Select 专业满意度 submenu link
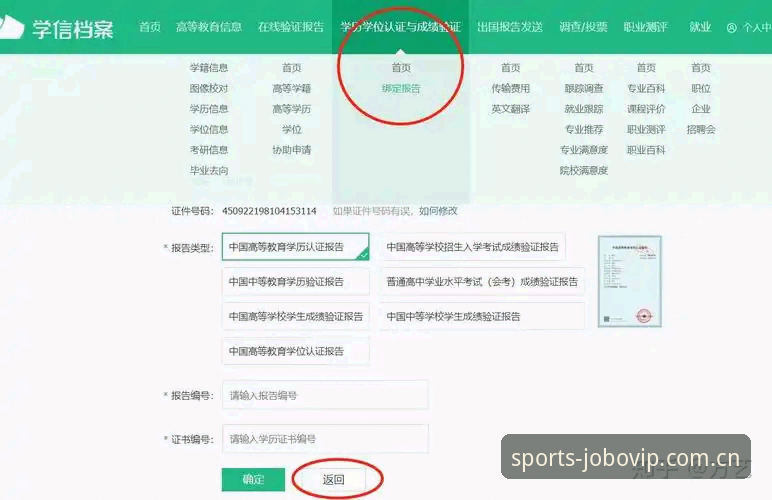The image size is (772, 500). pyautogui.click(x=583, y=150)
